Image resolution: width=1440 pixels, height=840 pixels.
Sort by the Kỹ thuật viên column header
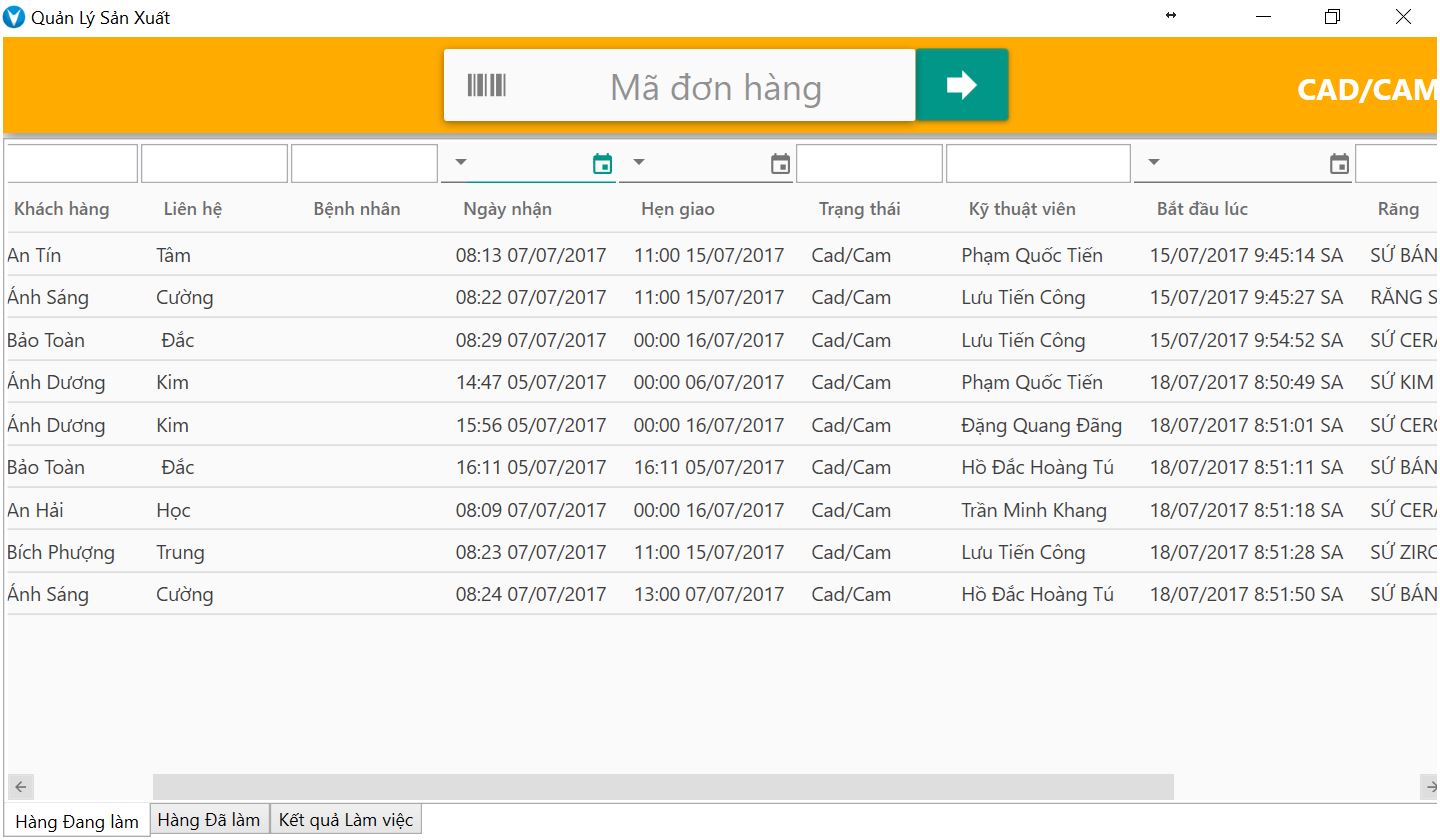[1021, 209]
